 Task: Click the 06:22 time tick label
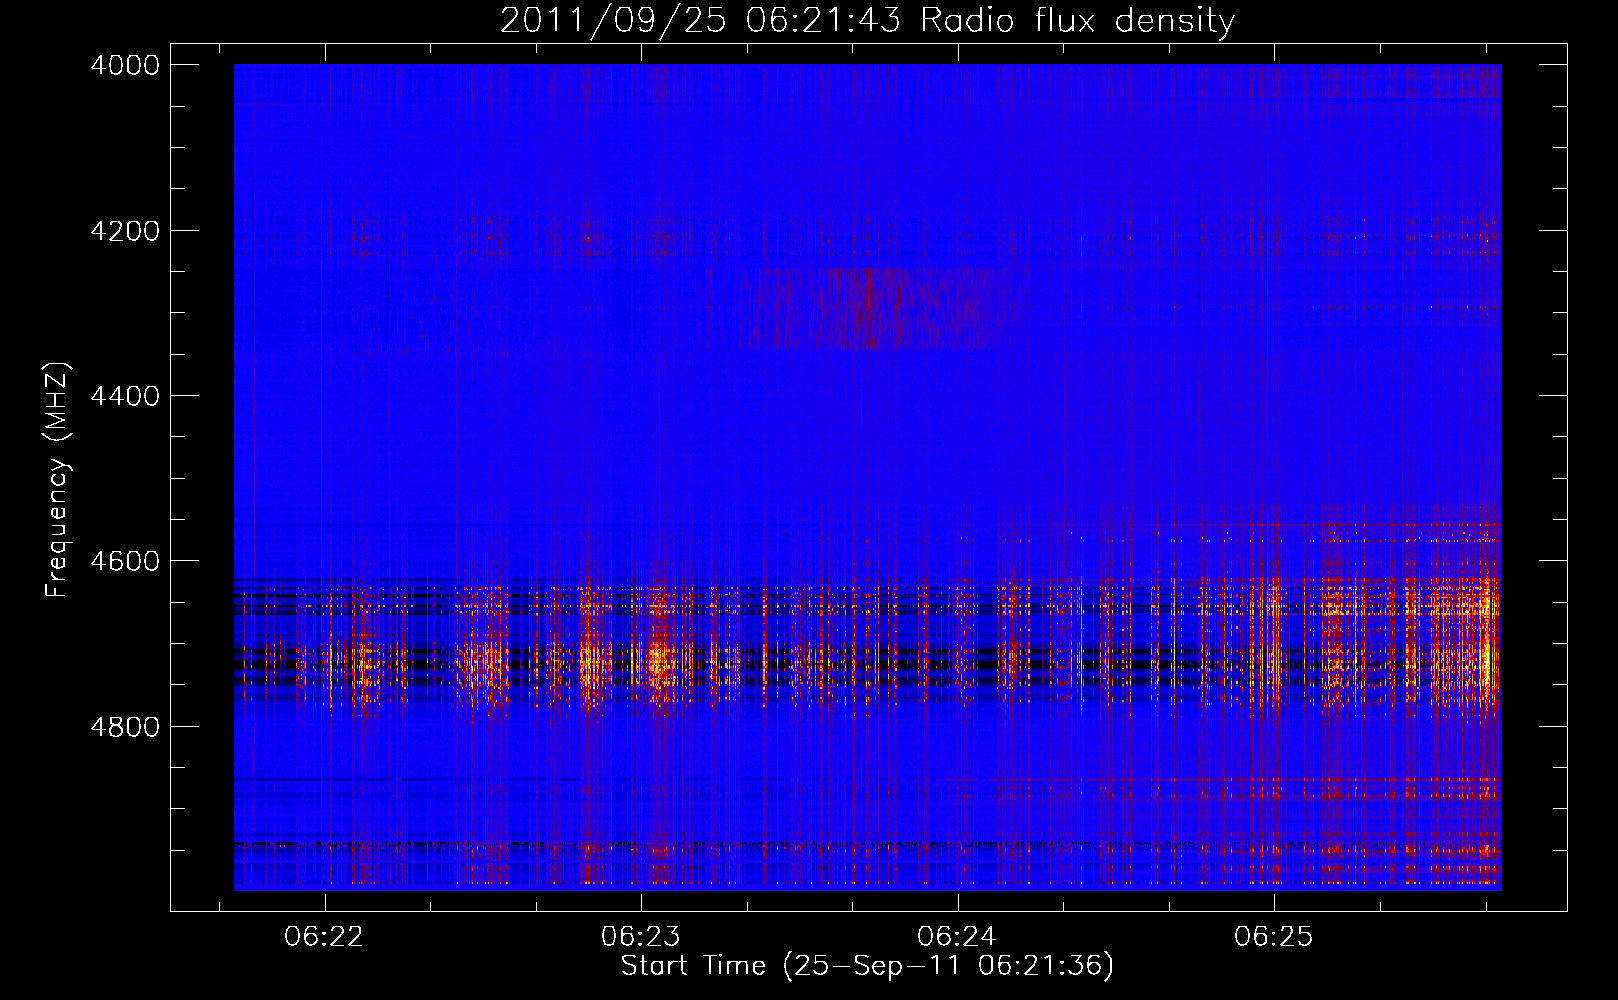click(323, 937)
